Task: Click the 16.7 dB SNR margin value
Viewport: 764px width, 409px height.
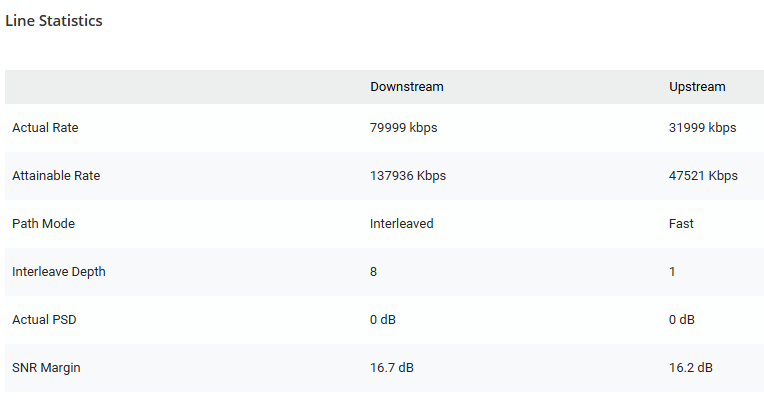Action: [392, 368]
